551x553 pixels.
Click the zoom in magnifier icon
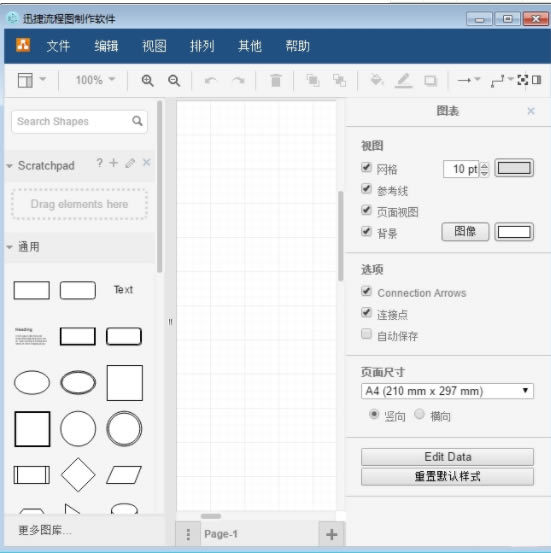click(x=147, y=81)
